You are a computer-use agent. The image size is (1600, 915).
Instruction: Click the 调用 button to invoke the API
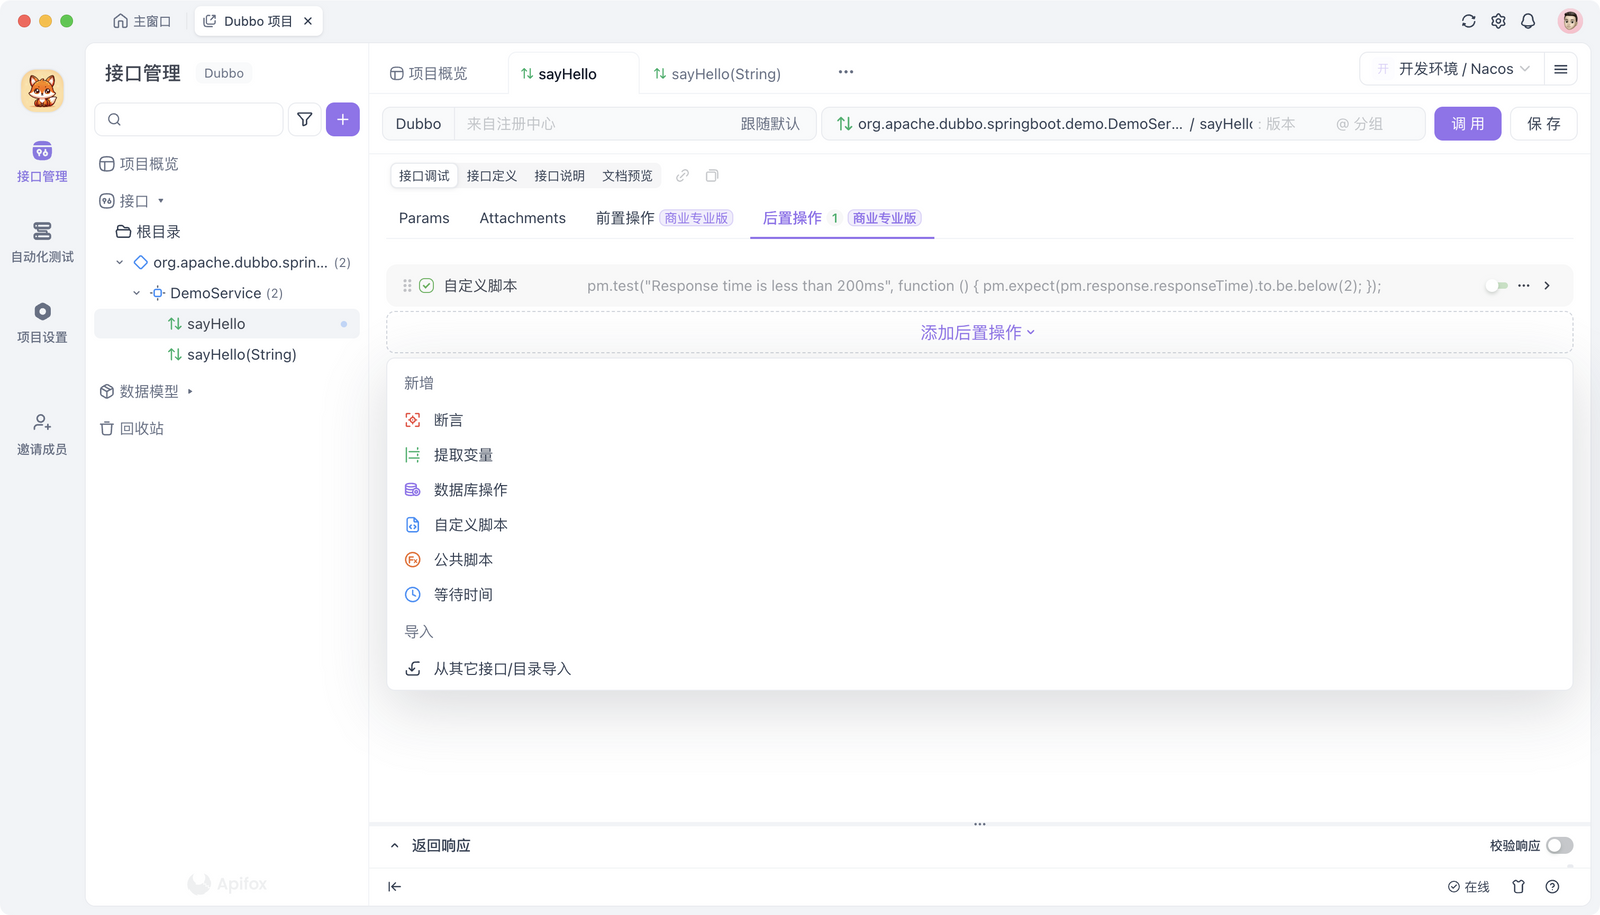(1467, 123)
